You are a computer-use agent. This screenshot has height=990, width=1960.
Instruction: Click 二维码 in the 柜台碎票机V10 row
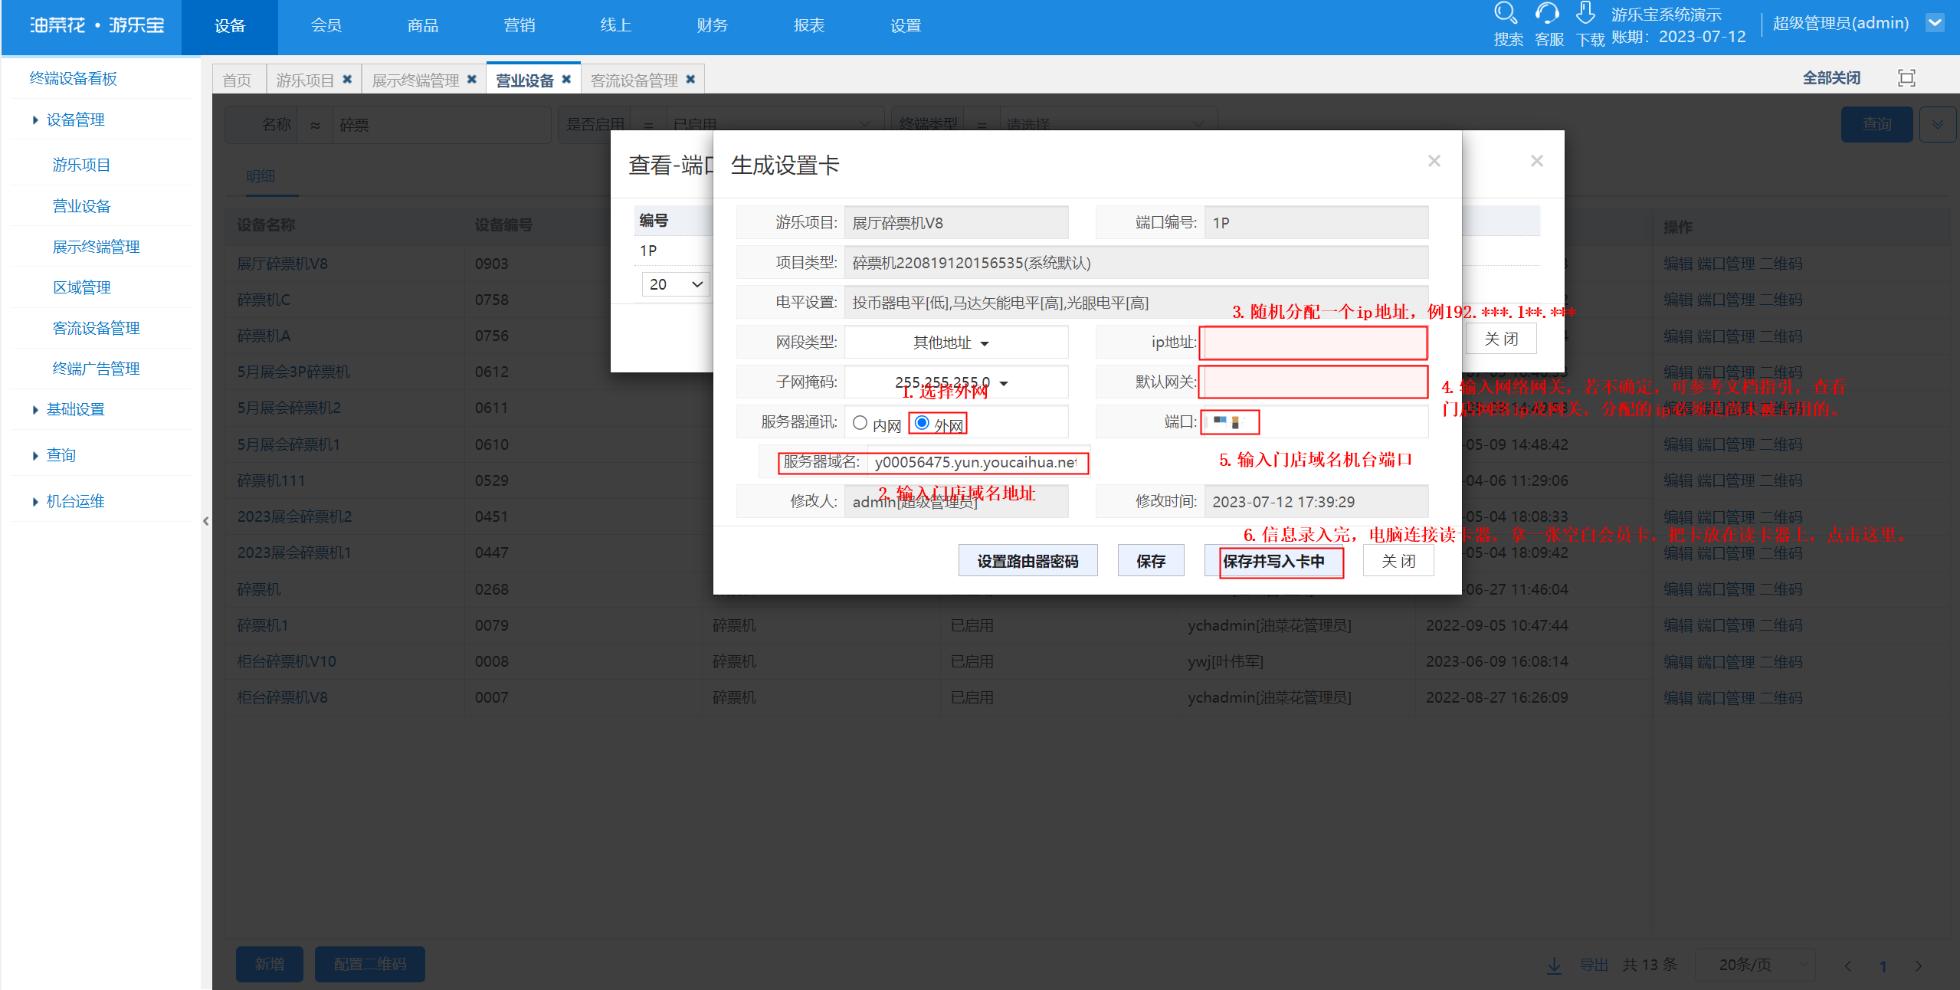pyautogui.click(x=1781, y=662)
